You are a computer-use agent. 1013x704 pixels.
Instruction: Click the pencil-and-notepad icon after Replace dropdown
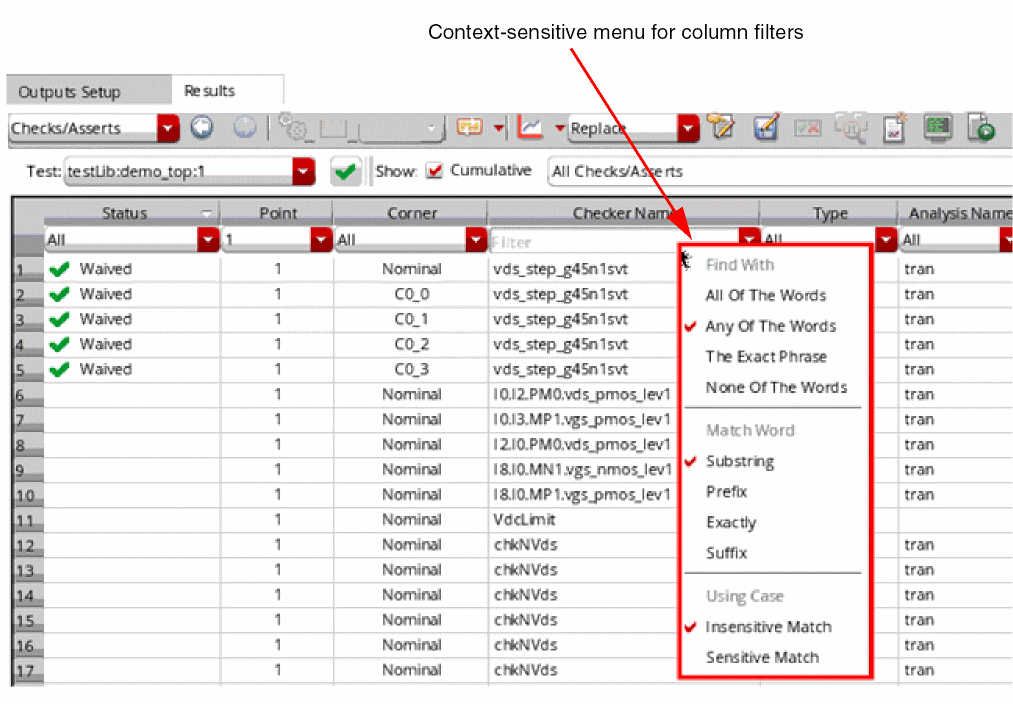[720, 128]
